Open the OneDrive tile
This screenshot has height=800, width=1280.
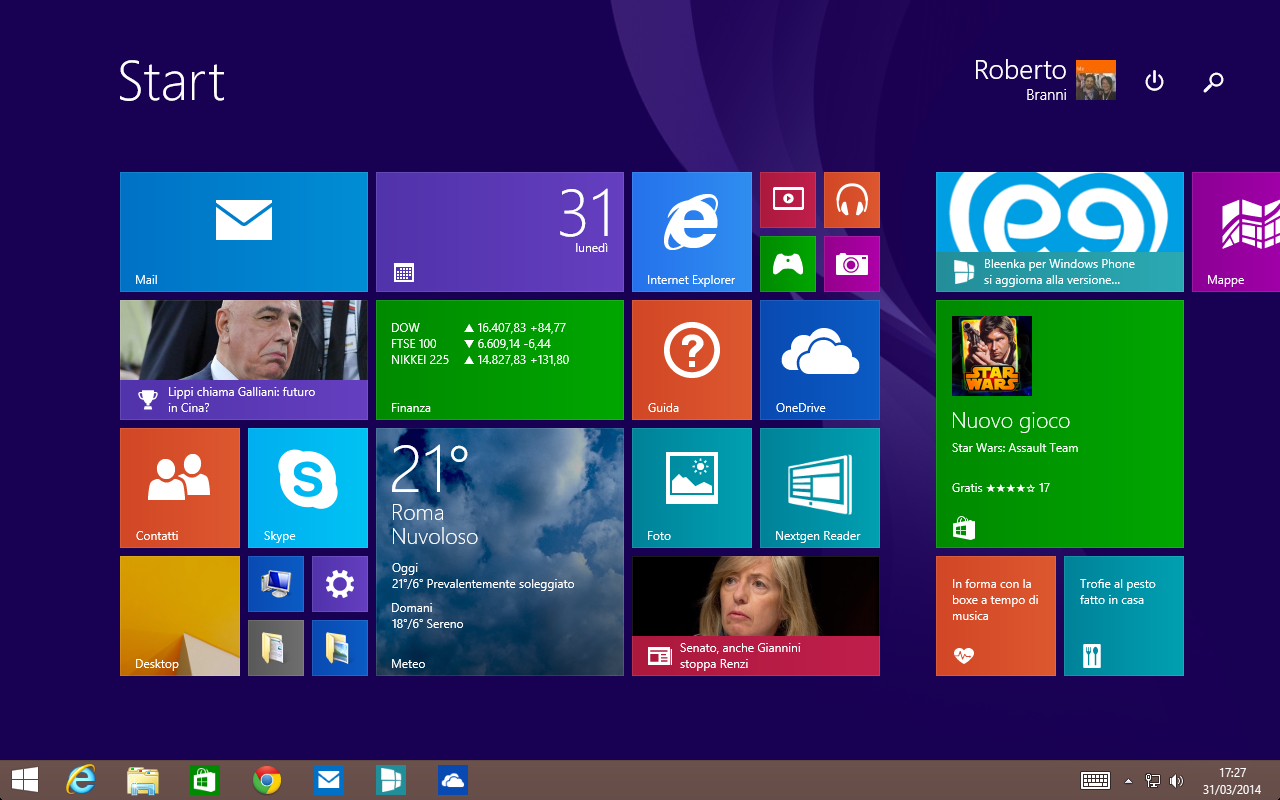820,360
